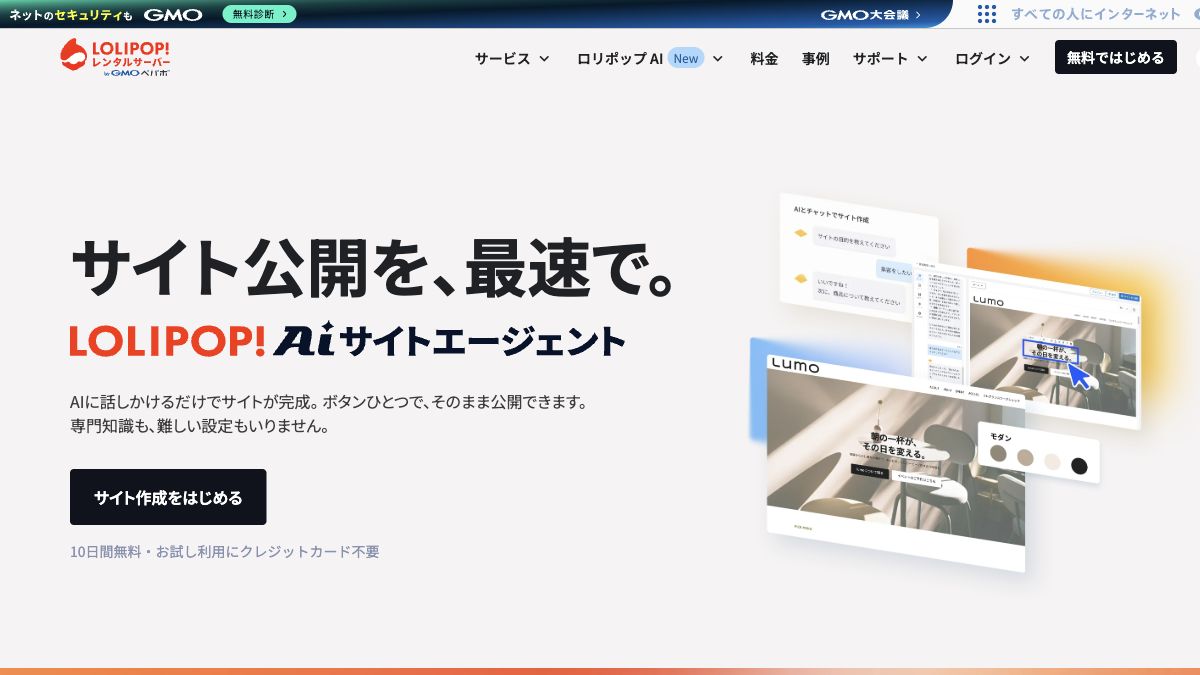Select the darkest brown swatch in モダン palette
The height and width of the screenshot is (675, 1200).
pyautogui.click(x=998, y=453)
